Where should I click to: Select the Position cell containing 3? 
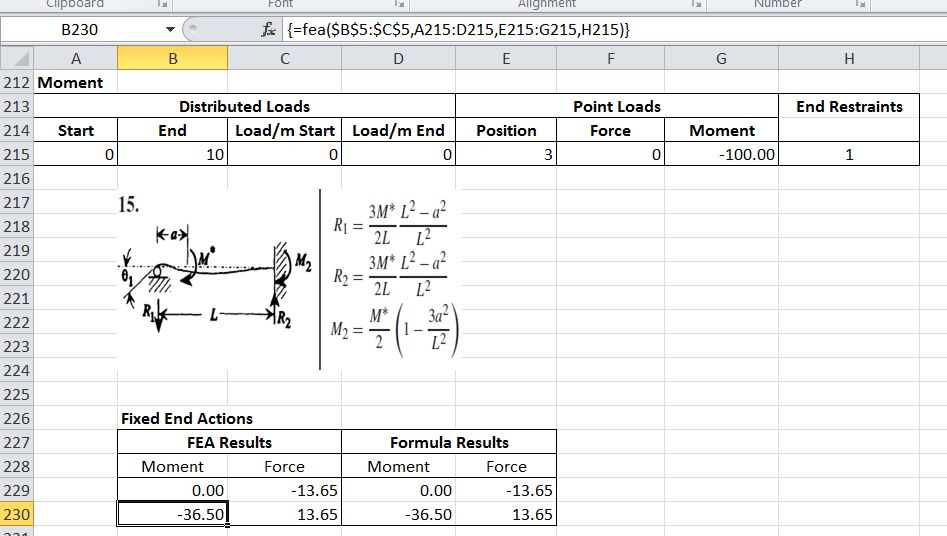[506, 155]
